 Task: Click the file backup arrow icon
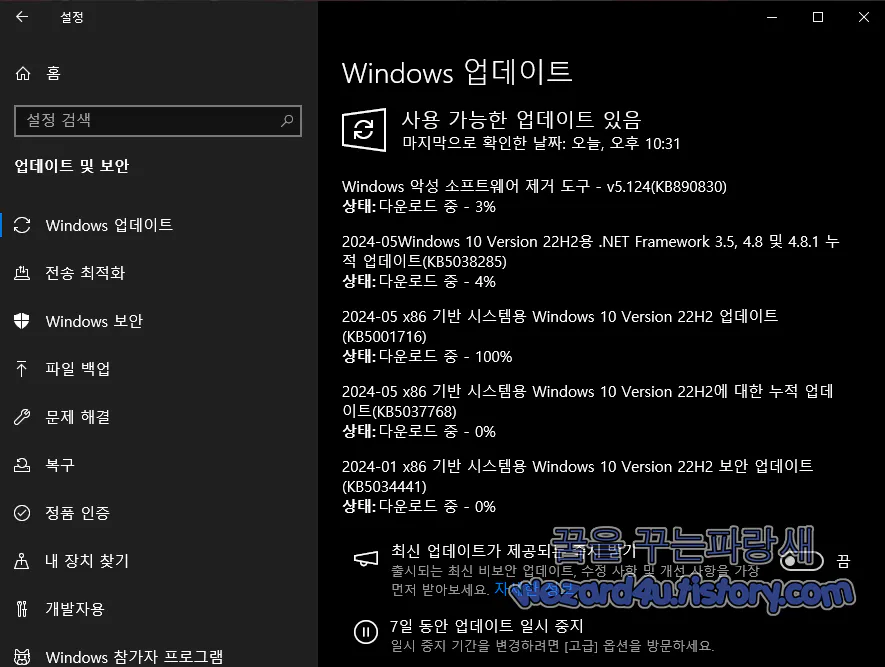point(22,368)
